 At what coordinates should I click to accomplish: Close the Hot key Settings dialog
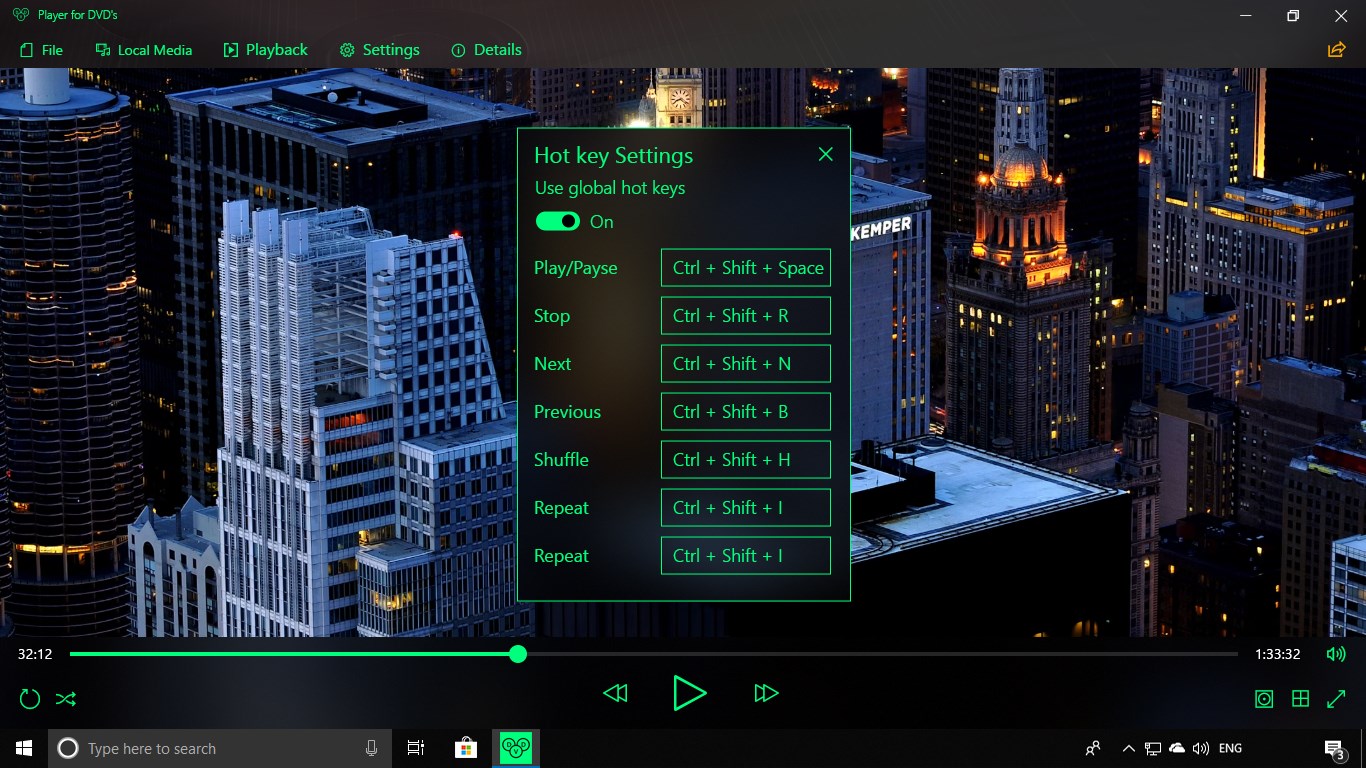click(825, 154)
